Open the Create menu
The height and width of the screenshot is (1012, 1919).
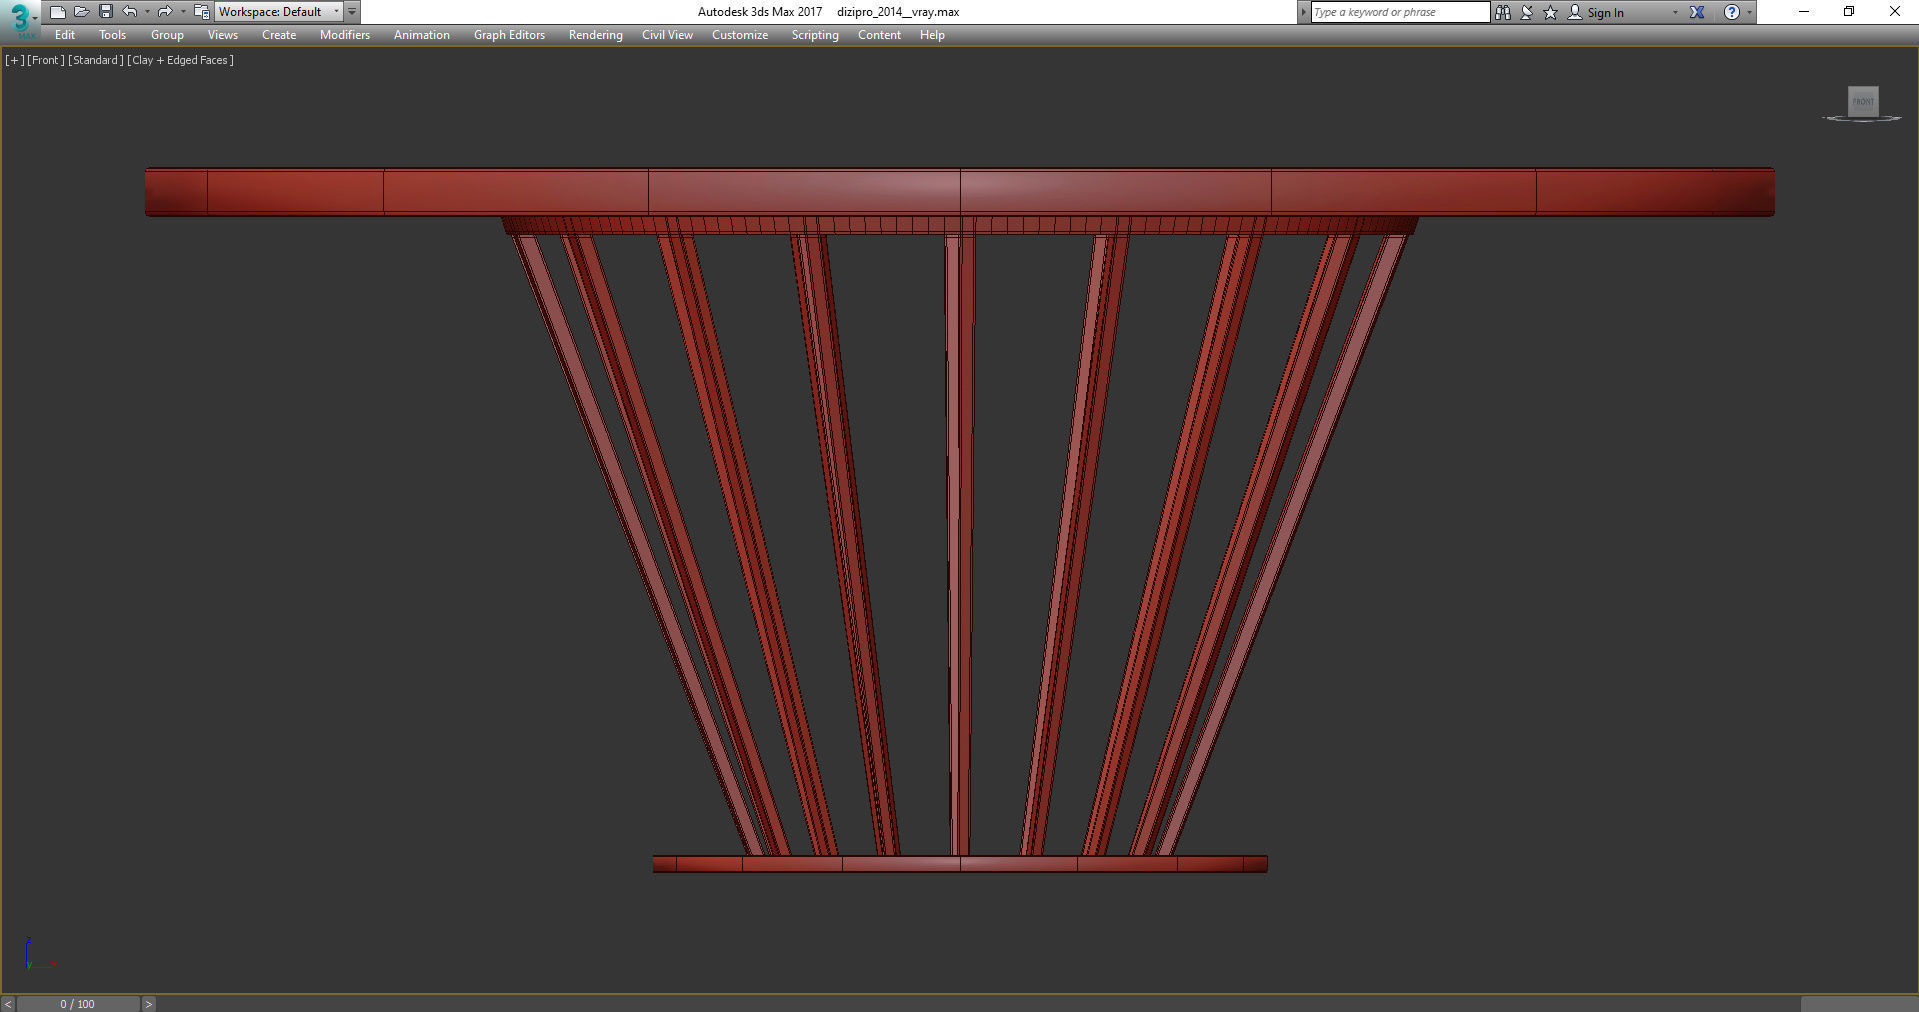279,35
